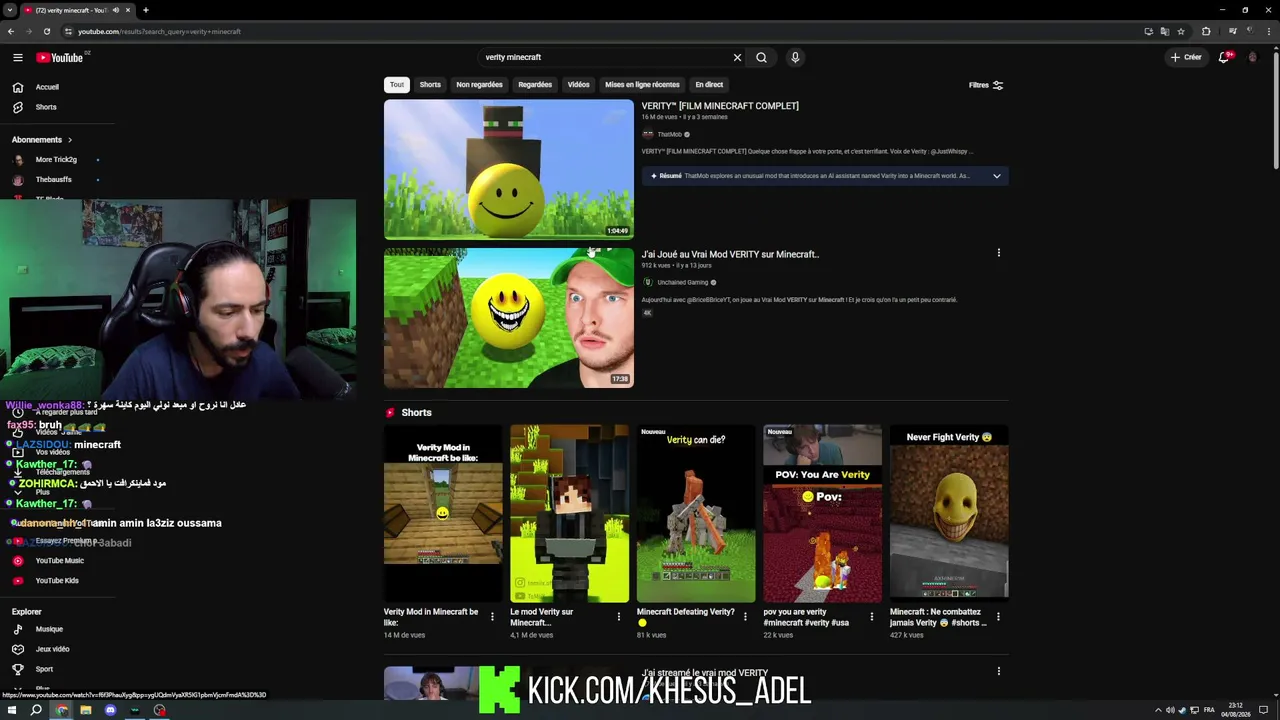The image size is (1280, 720).
Task: Open the notifications bell
Action: (1224, 57)
